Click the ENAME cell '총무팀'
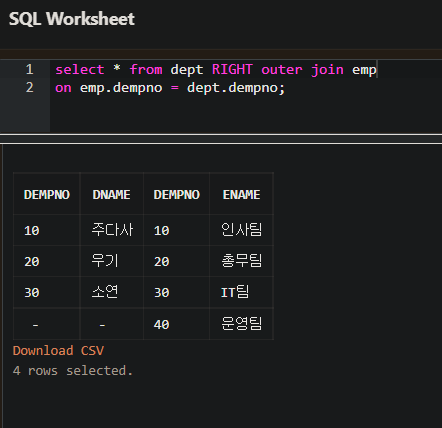442x428 pixels. [242, 261]
